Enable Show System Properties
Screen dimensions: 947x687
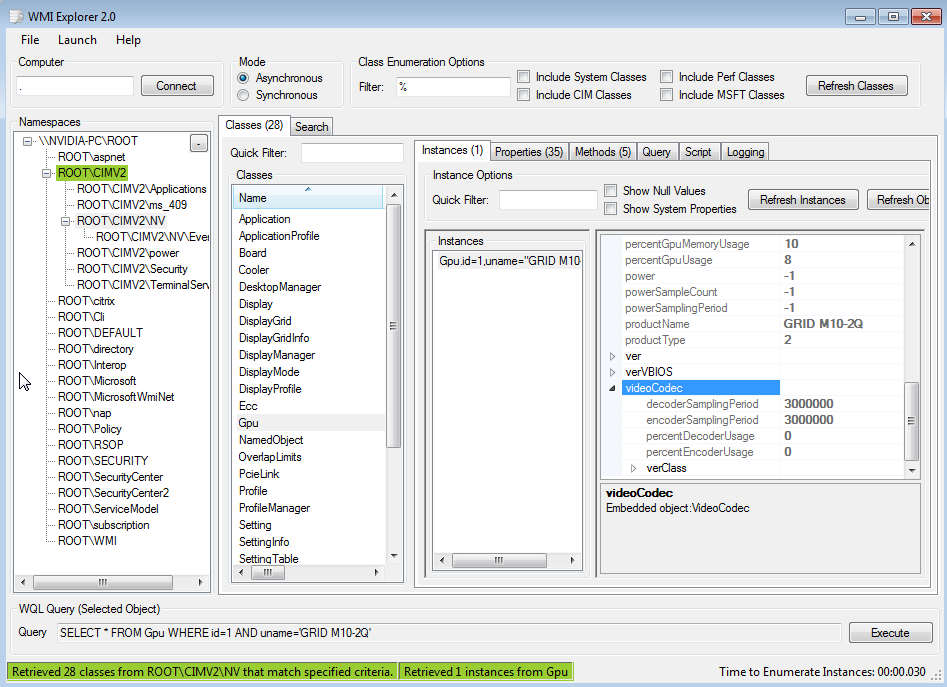[x=610, y=208]
